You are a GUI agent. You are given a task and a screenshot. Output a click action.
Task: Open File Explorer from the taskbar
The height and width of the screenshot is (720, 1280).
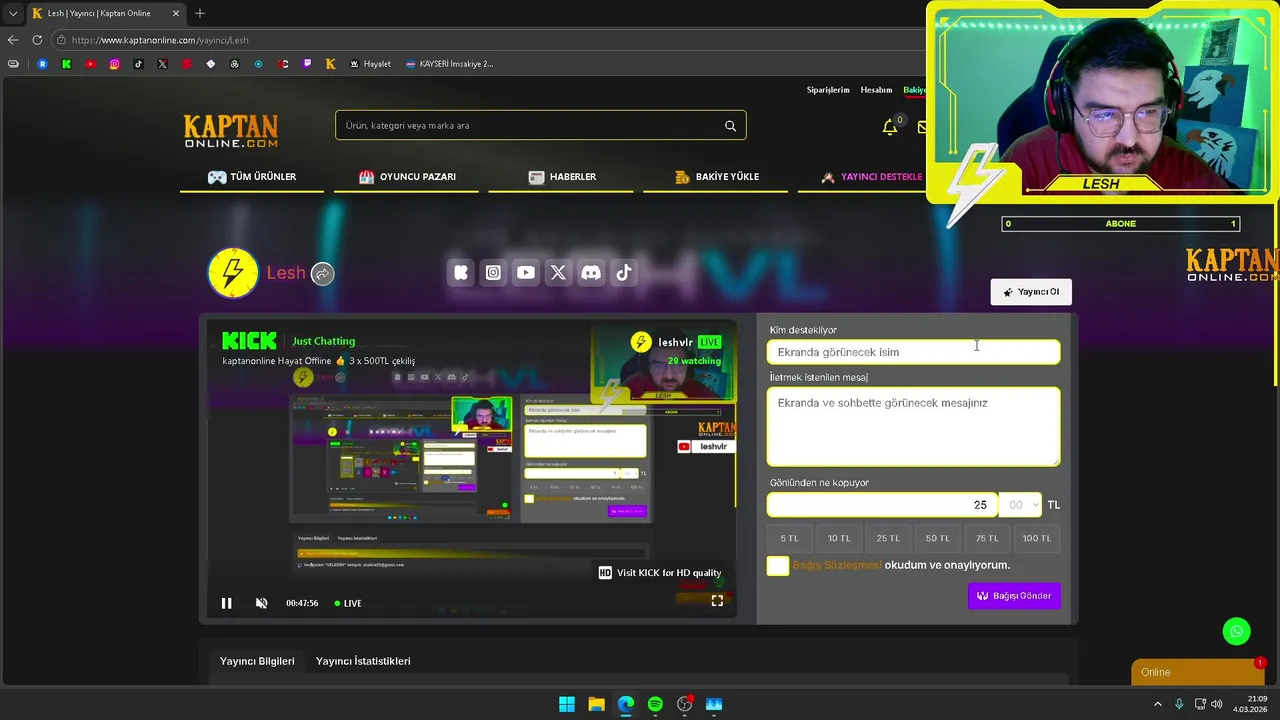point(596,704)
